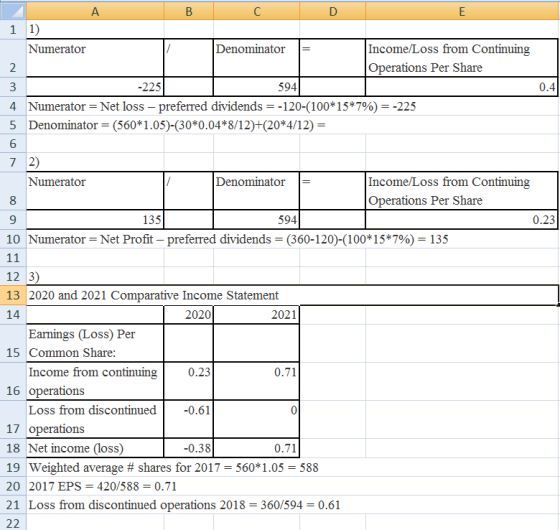Click cell containing -225
This screenshot has width=560, height=530.
(x=95, y=86)
